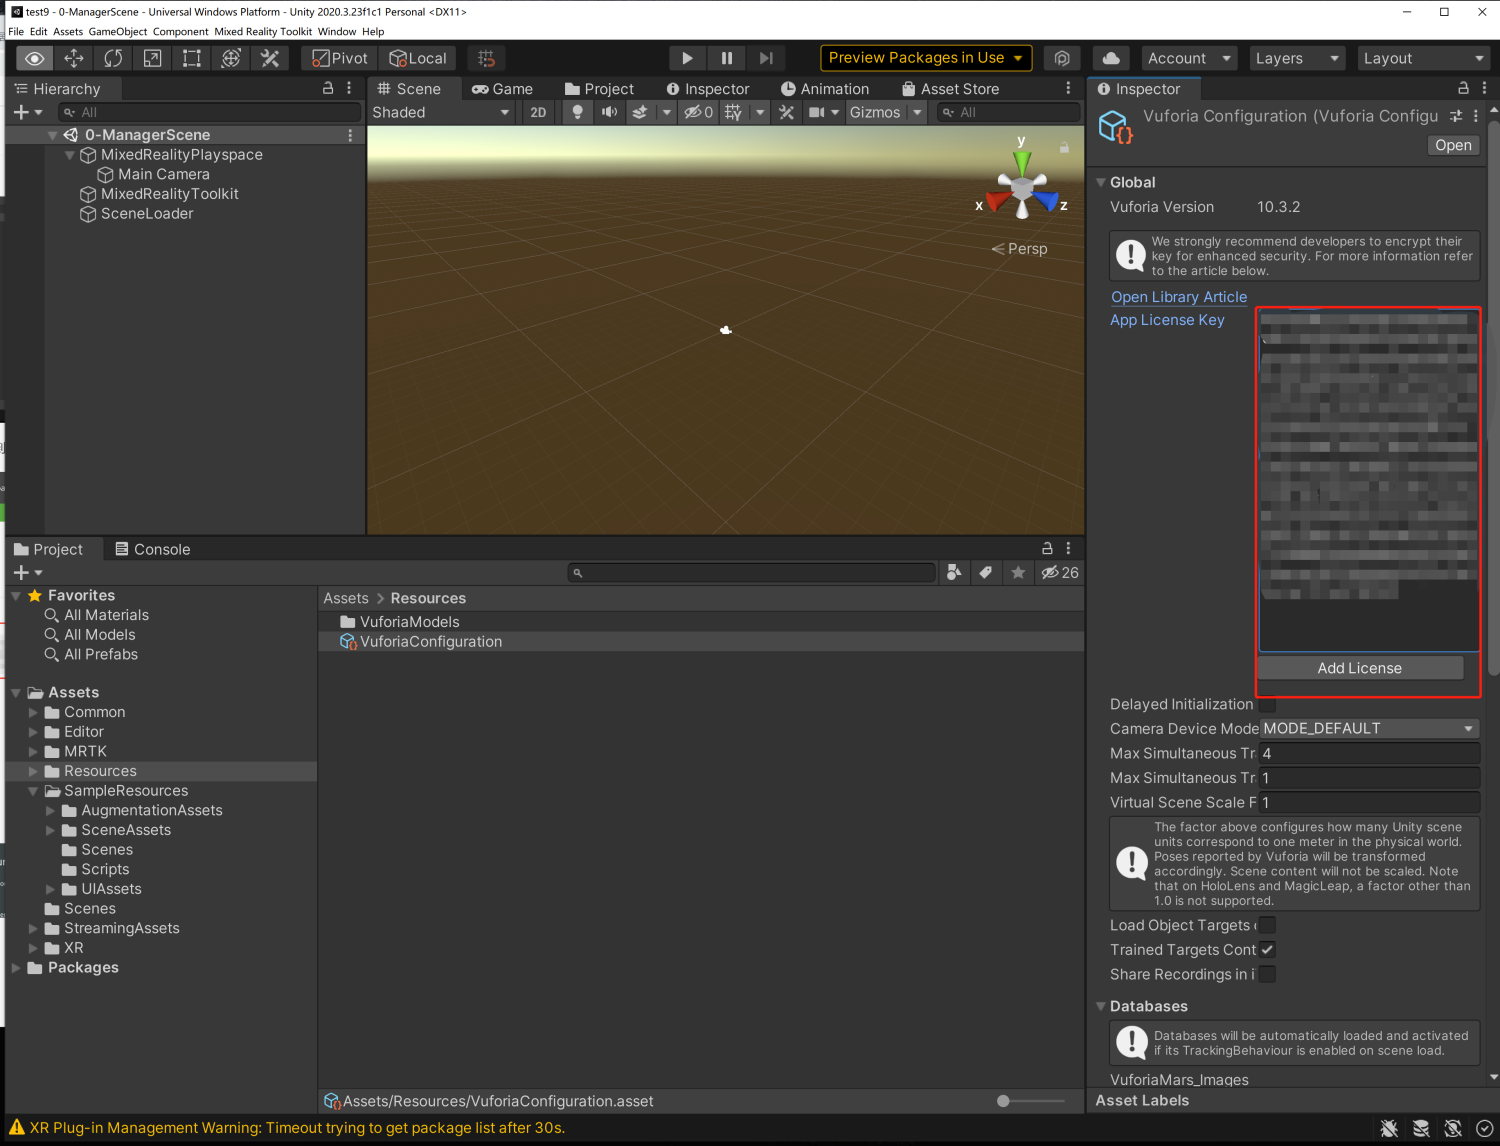Toggle scene effects icon

(x=640, y=112)
